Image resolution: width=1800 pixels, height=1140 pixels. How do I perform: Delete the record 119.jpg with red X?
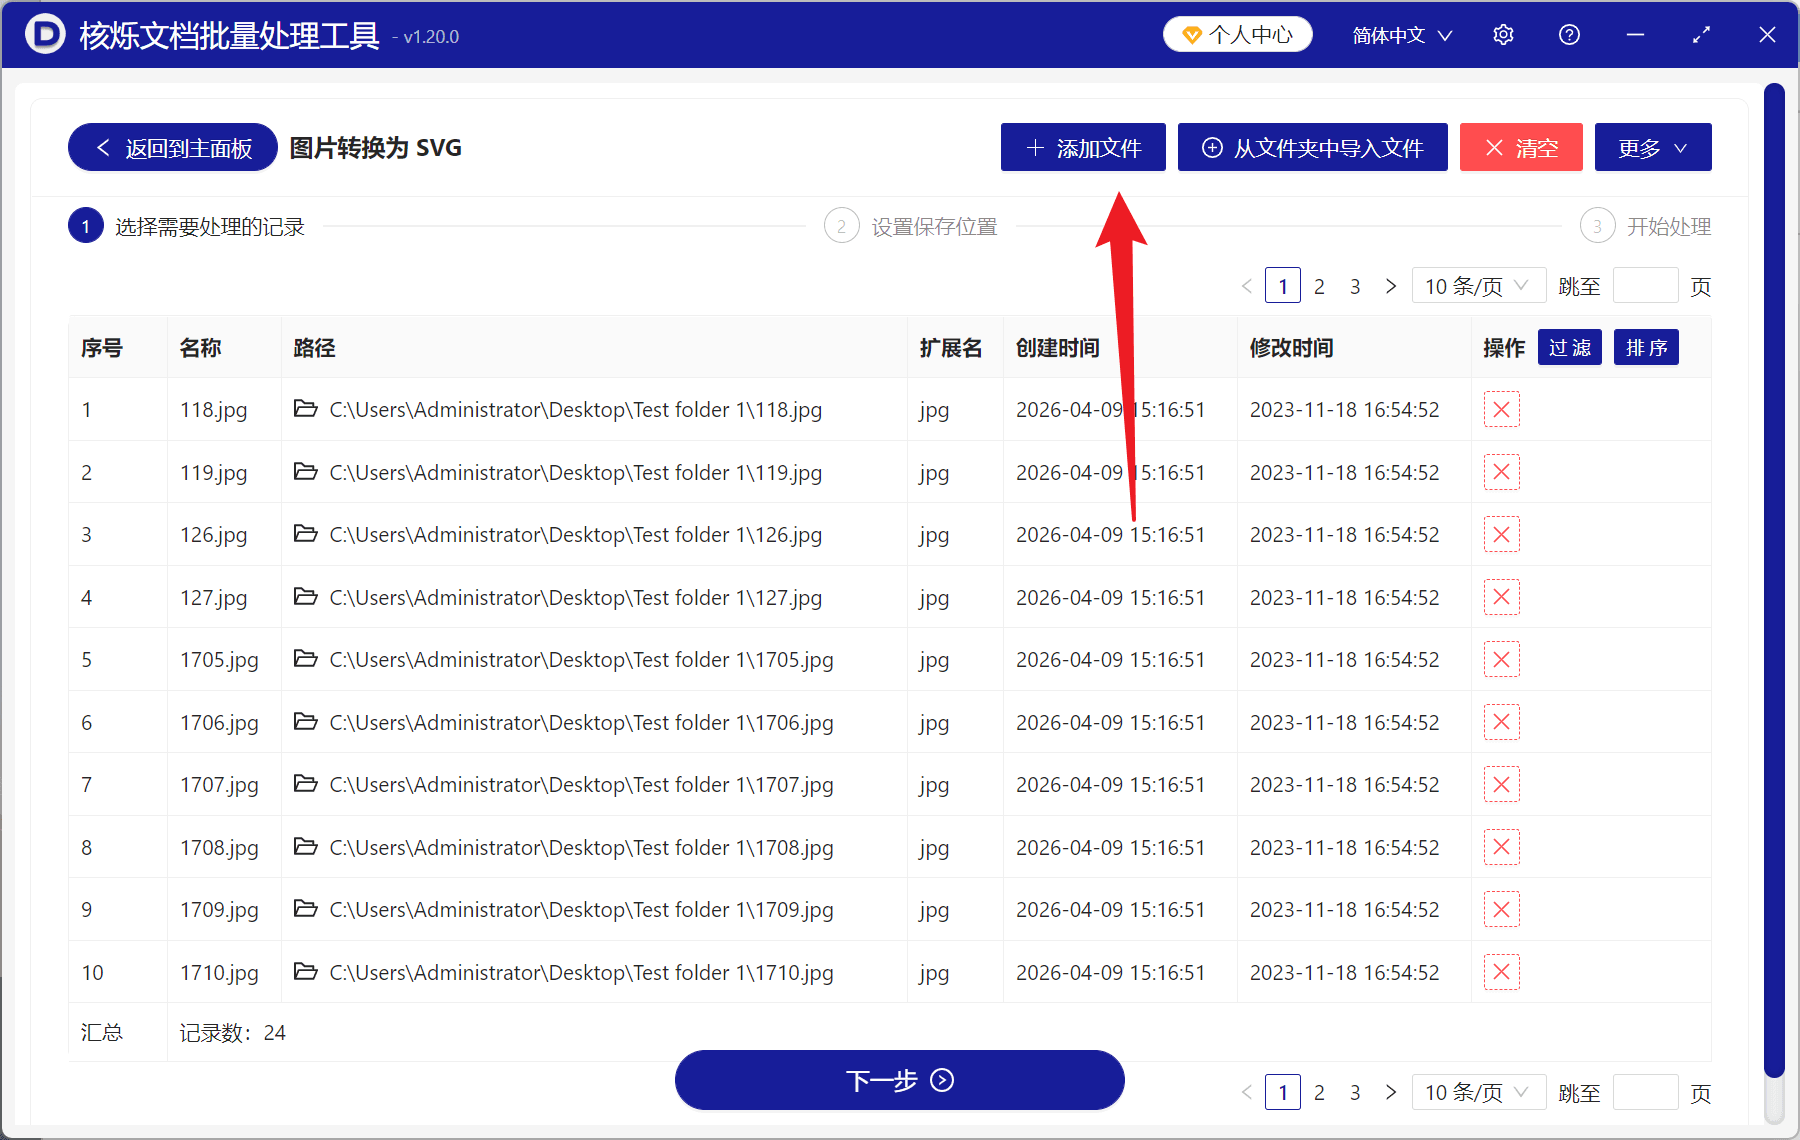point(1501,471)
